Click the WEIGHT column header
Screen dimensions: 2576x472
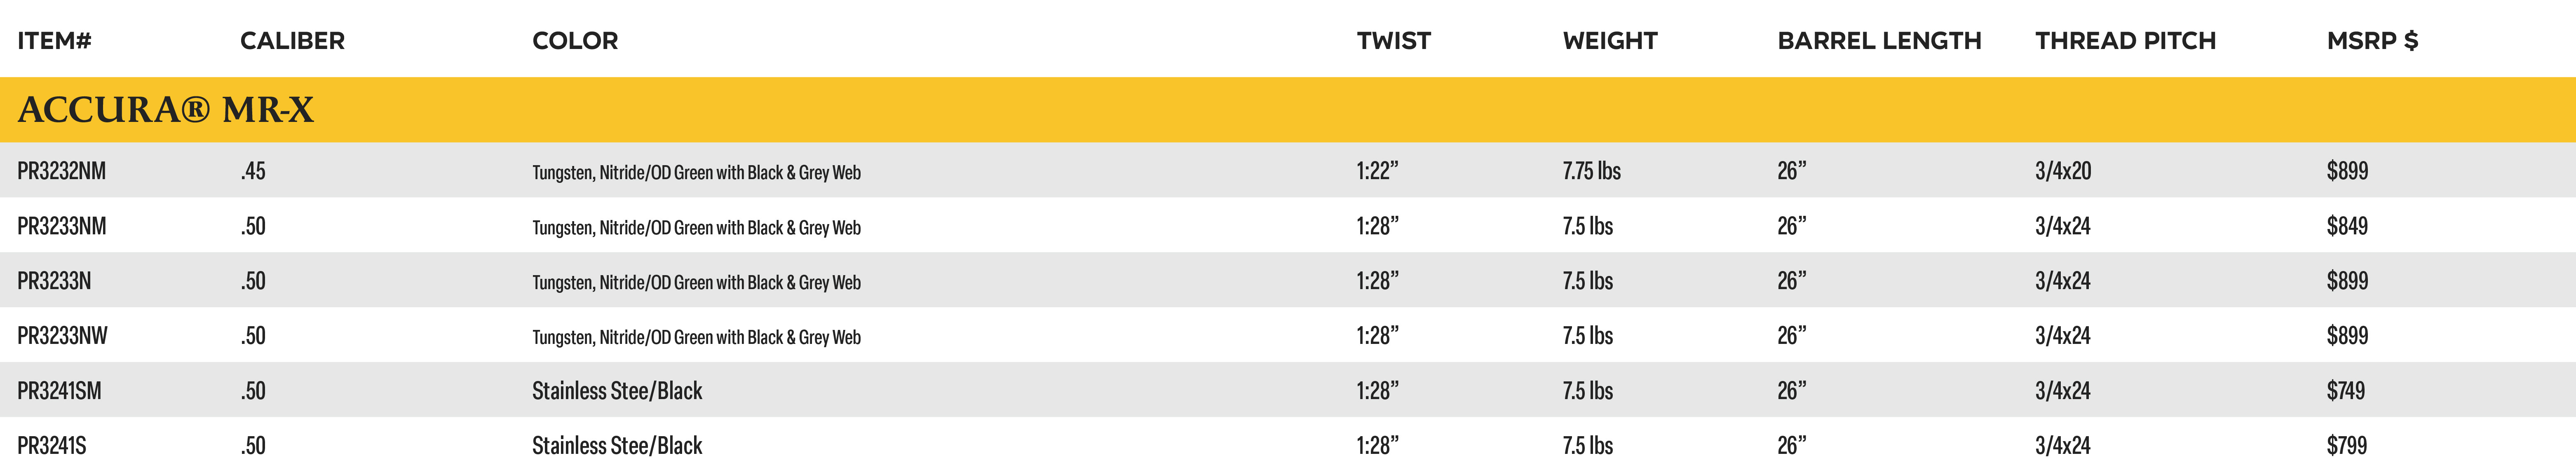point(1609,41)
